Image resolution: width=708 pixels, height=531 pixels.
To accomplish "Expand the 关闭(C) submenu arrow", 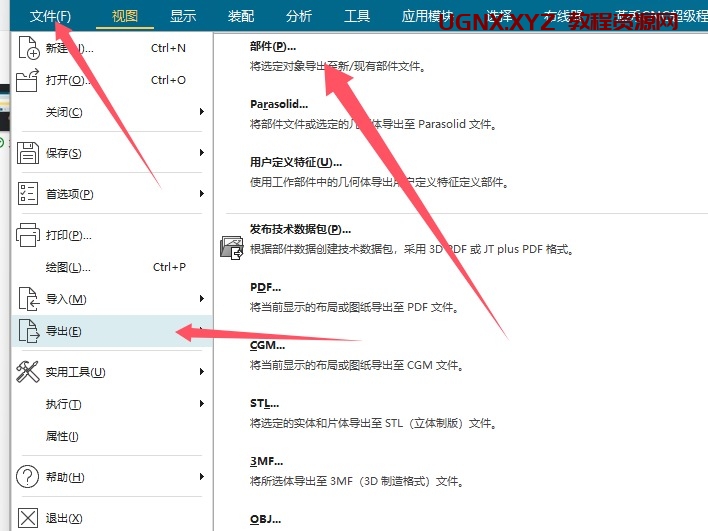I will tap(202, 112).
